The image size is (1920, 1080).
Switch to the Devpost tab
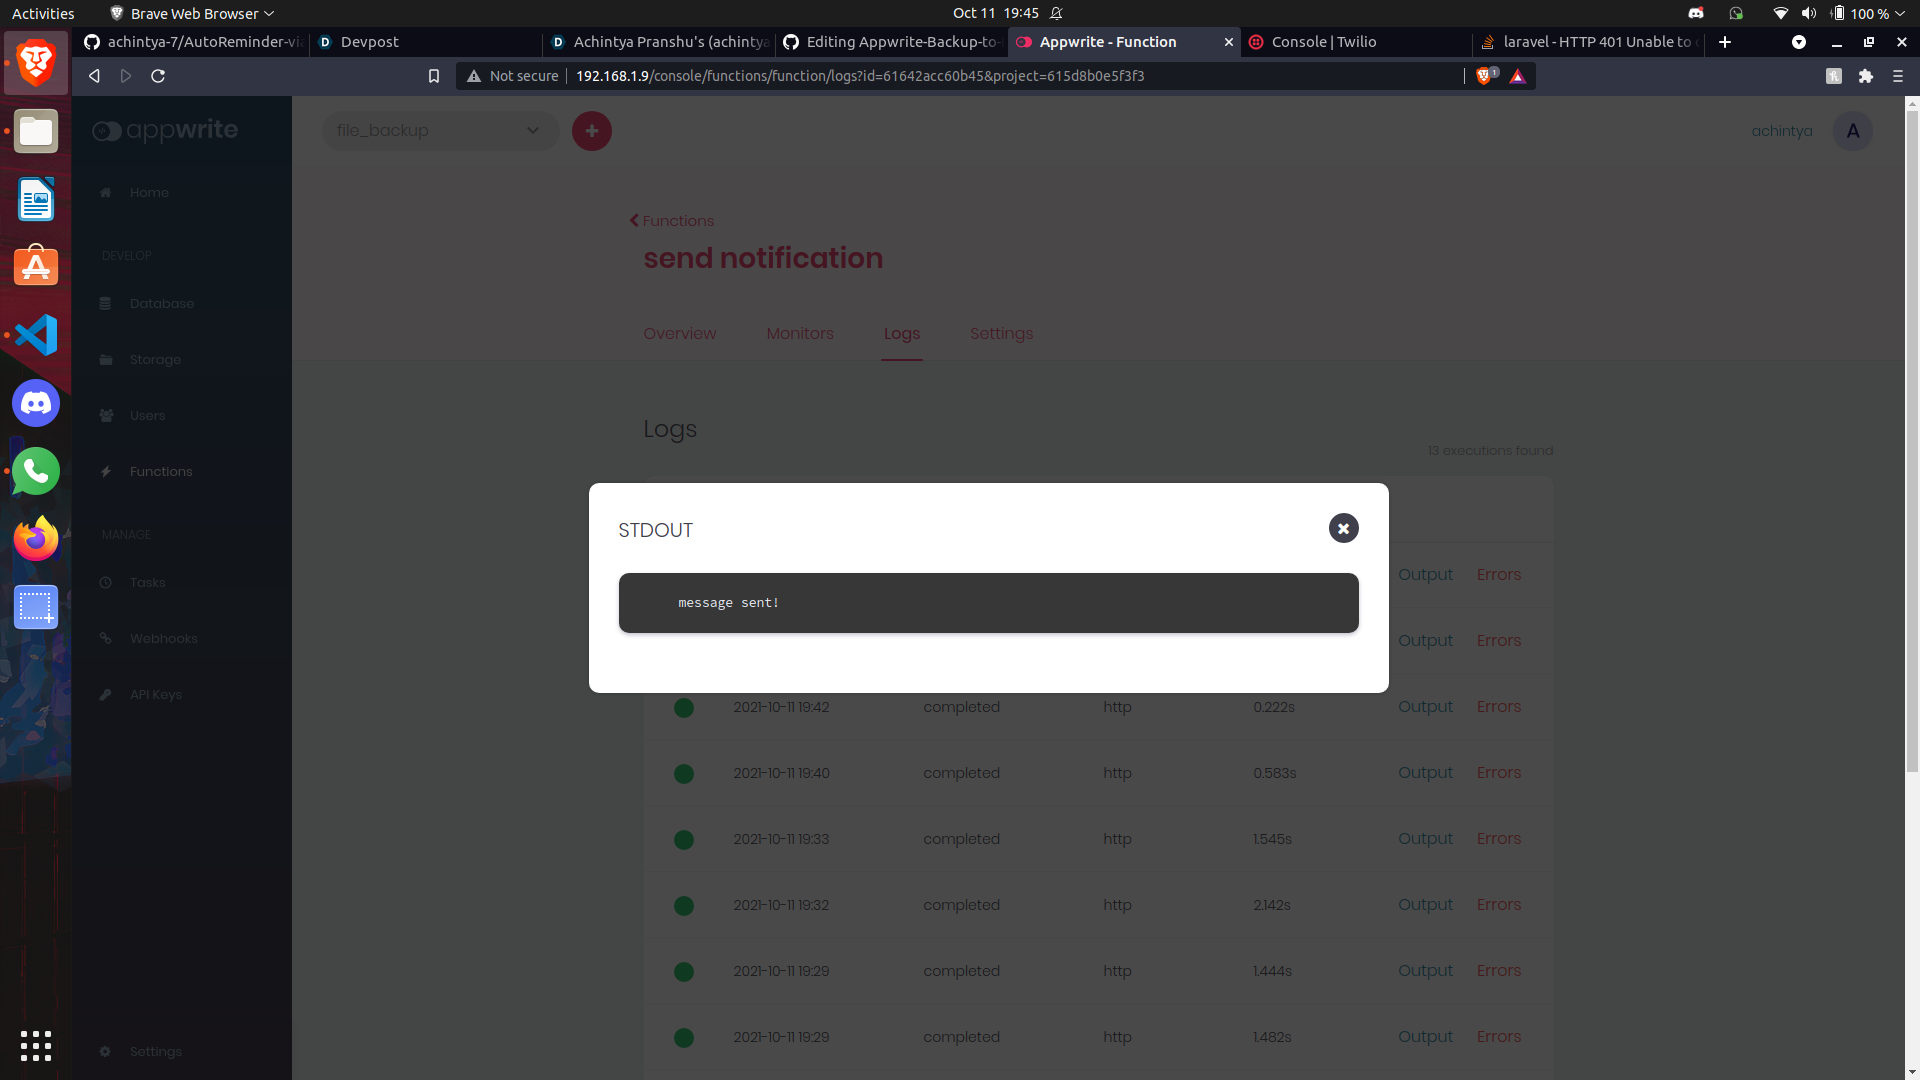369,42
